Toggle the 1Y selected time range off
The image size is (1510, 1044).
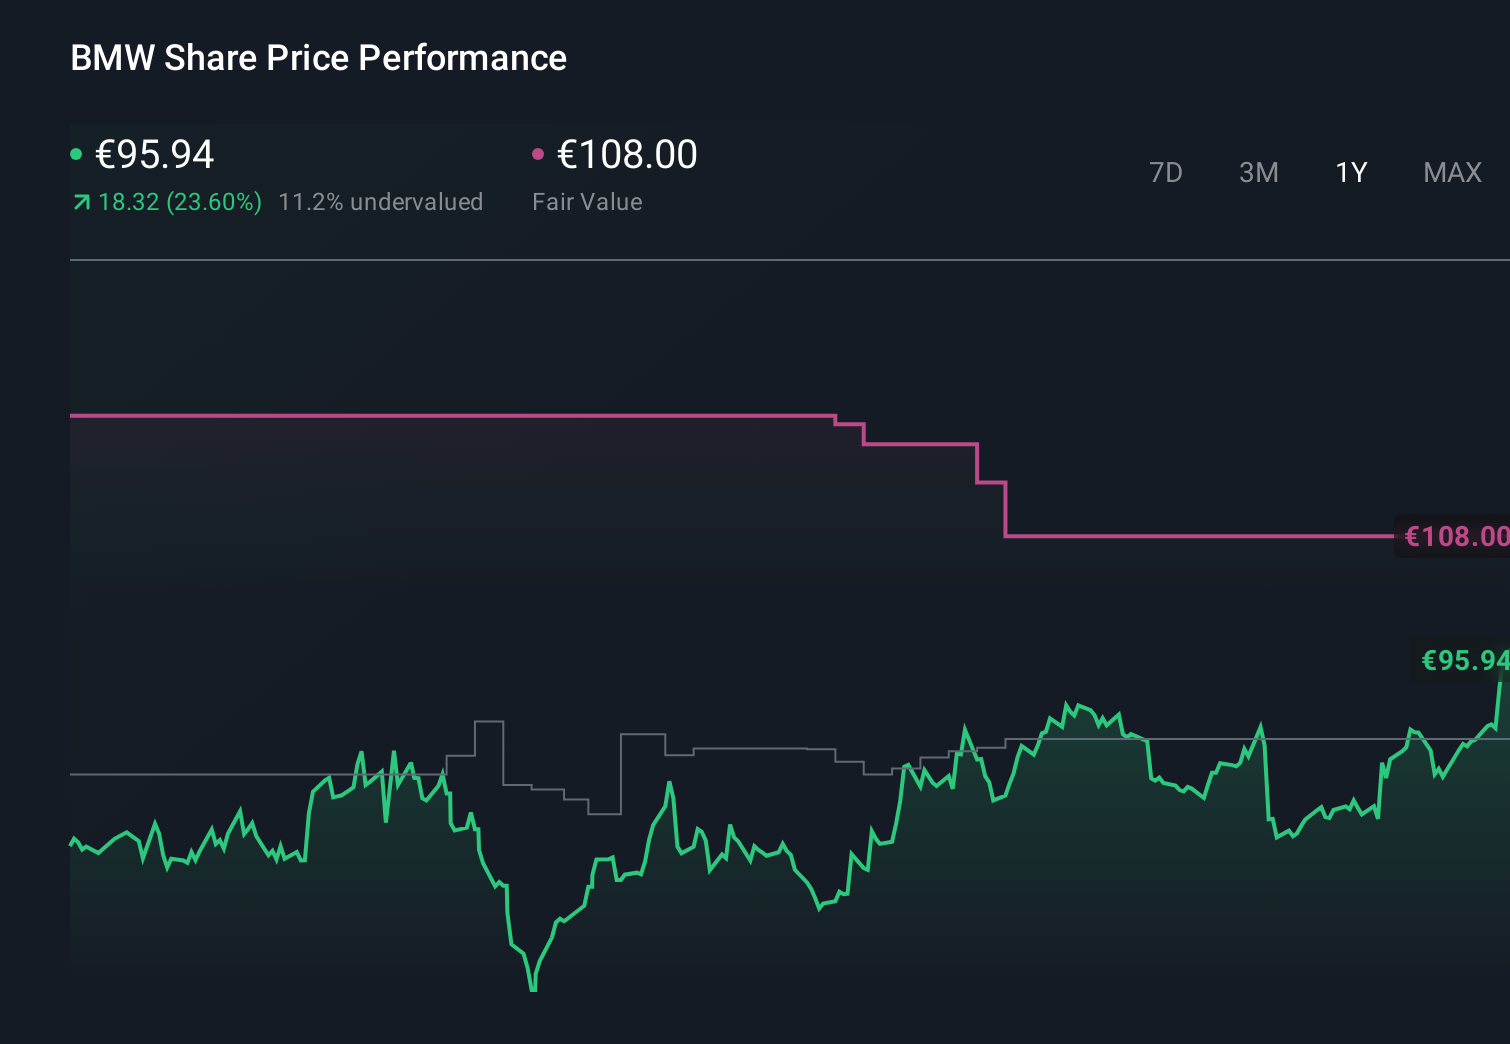pos(1350,172)
